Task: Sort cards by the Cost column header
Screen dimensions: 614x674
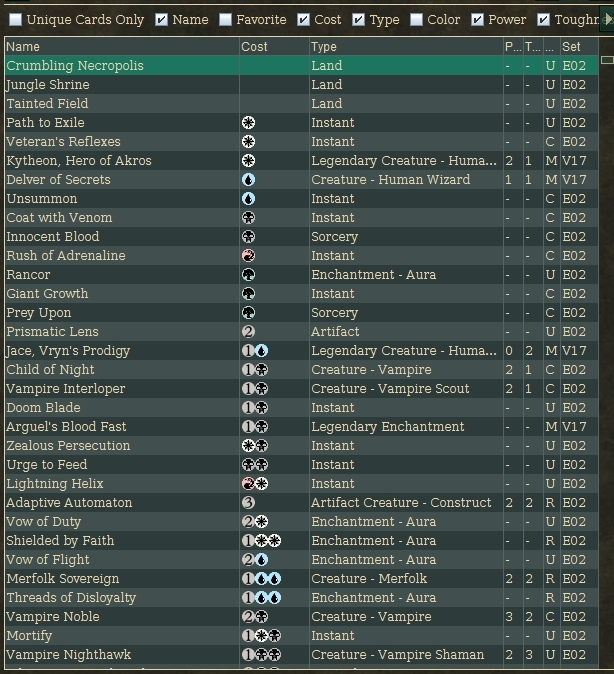Action: click(x=270, y=46)
